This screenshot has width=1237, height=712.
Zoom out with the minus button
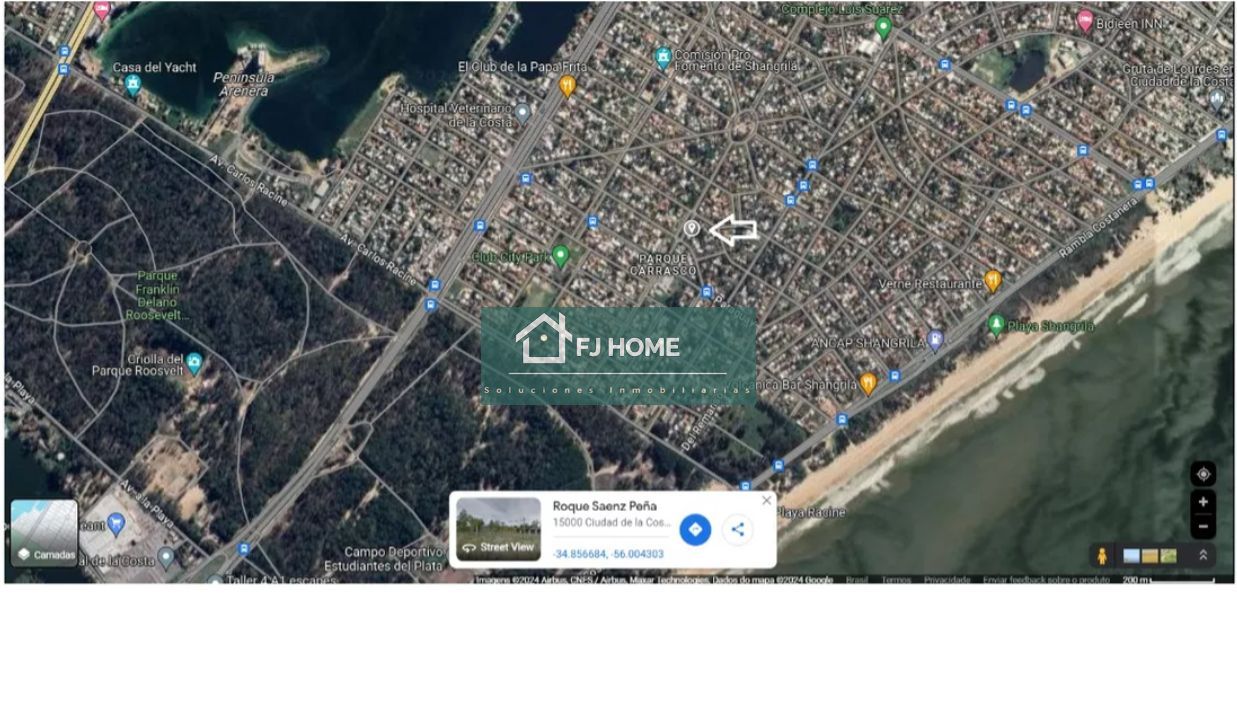click(1203, 526)
